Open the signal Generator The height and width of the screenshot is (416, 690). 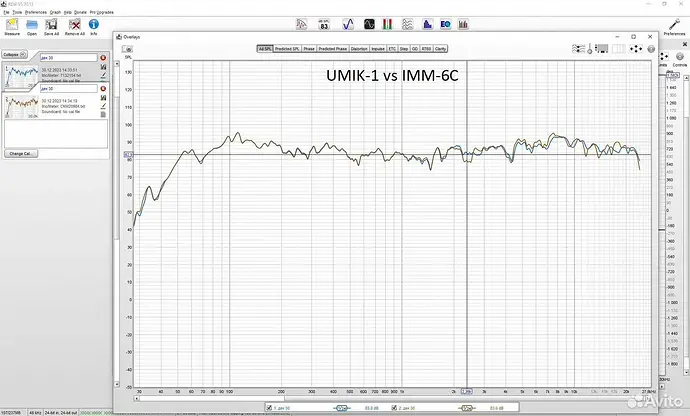coord(348,25)
